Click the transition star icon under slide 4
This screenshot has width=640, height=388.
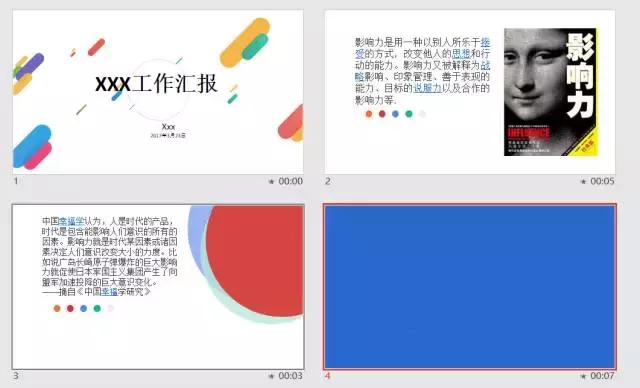click(x=583, y=376)
